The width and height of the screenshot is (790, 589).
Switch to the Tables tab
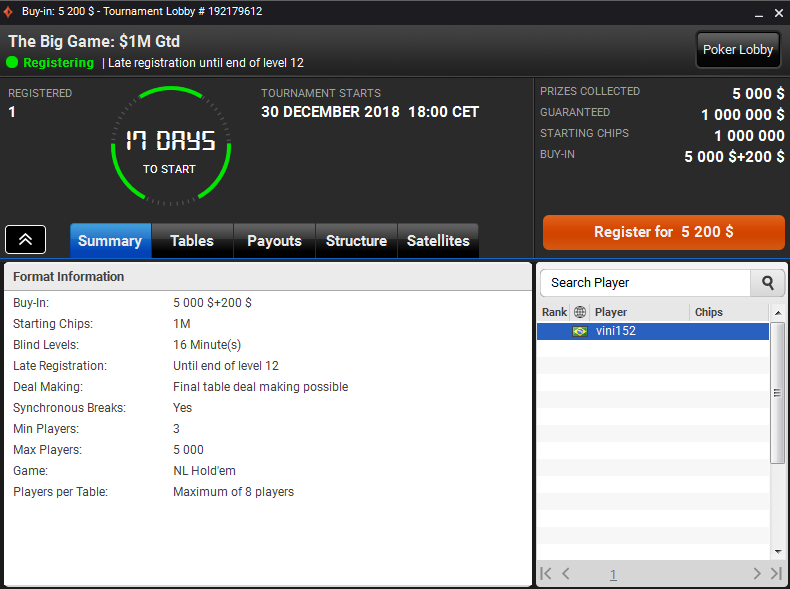point(192,241)
